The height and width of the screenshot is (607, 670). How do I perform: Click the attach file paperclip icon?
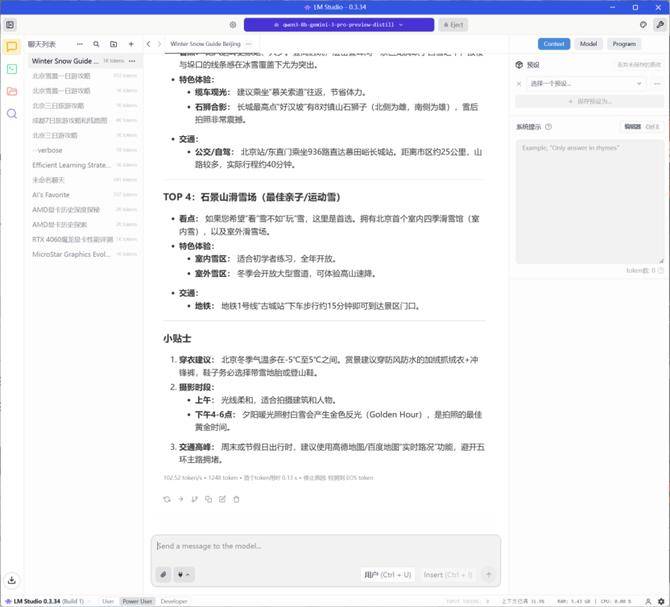pyautogui.click(x=162, y=574)
